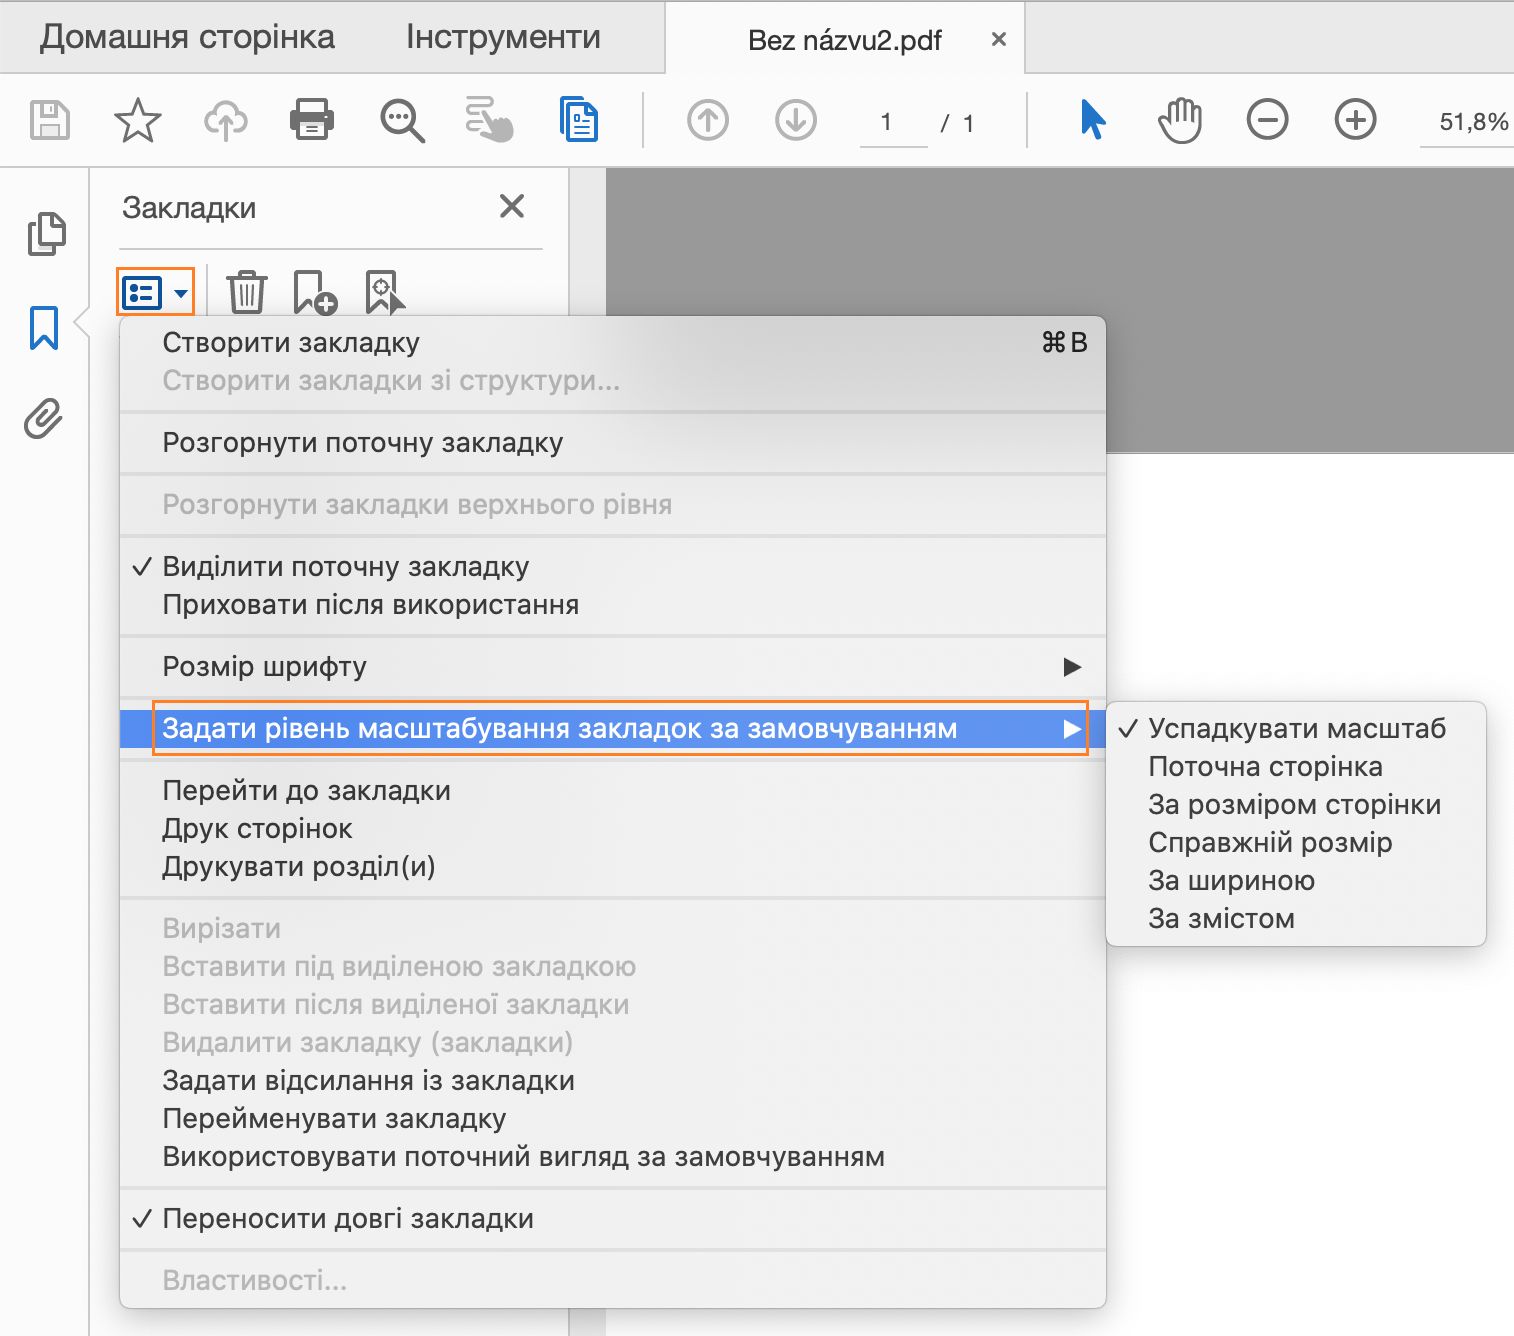Viewport: 1514px width, 1336px height.
Task: Expand Задати рівень масштабування закладок submenu
Action: [x=612, y=729]
